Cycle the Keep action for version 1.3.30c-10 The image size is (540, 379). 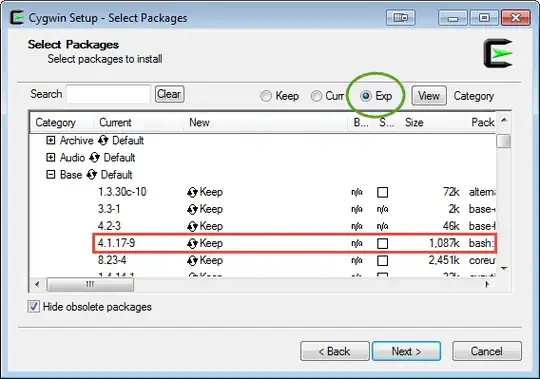[x=192, y=192]
